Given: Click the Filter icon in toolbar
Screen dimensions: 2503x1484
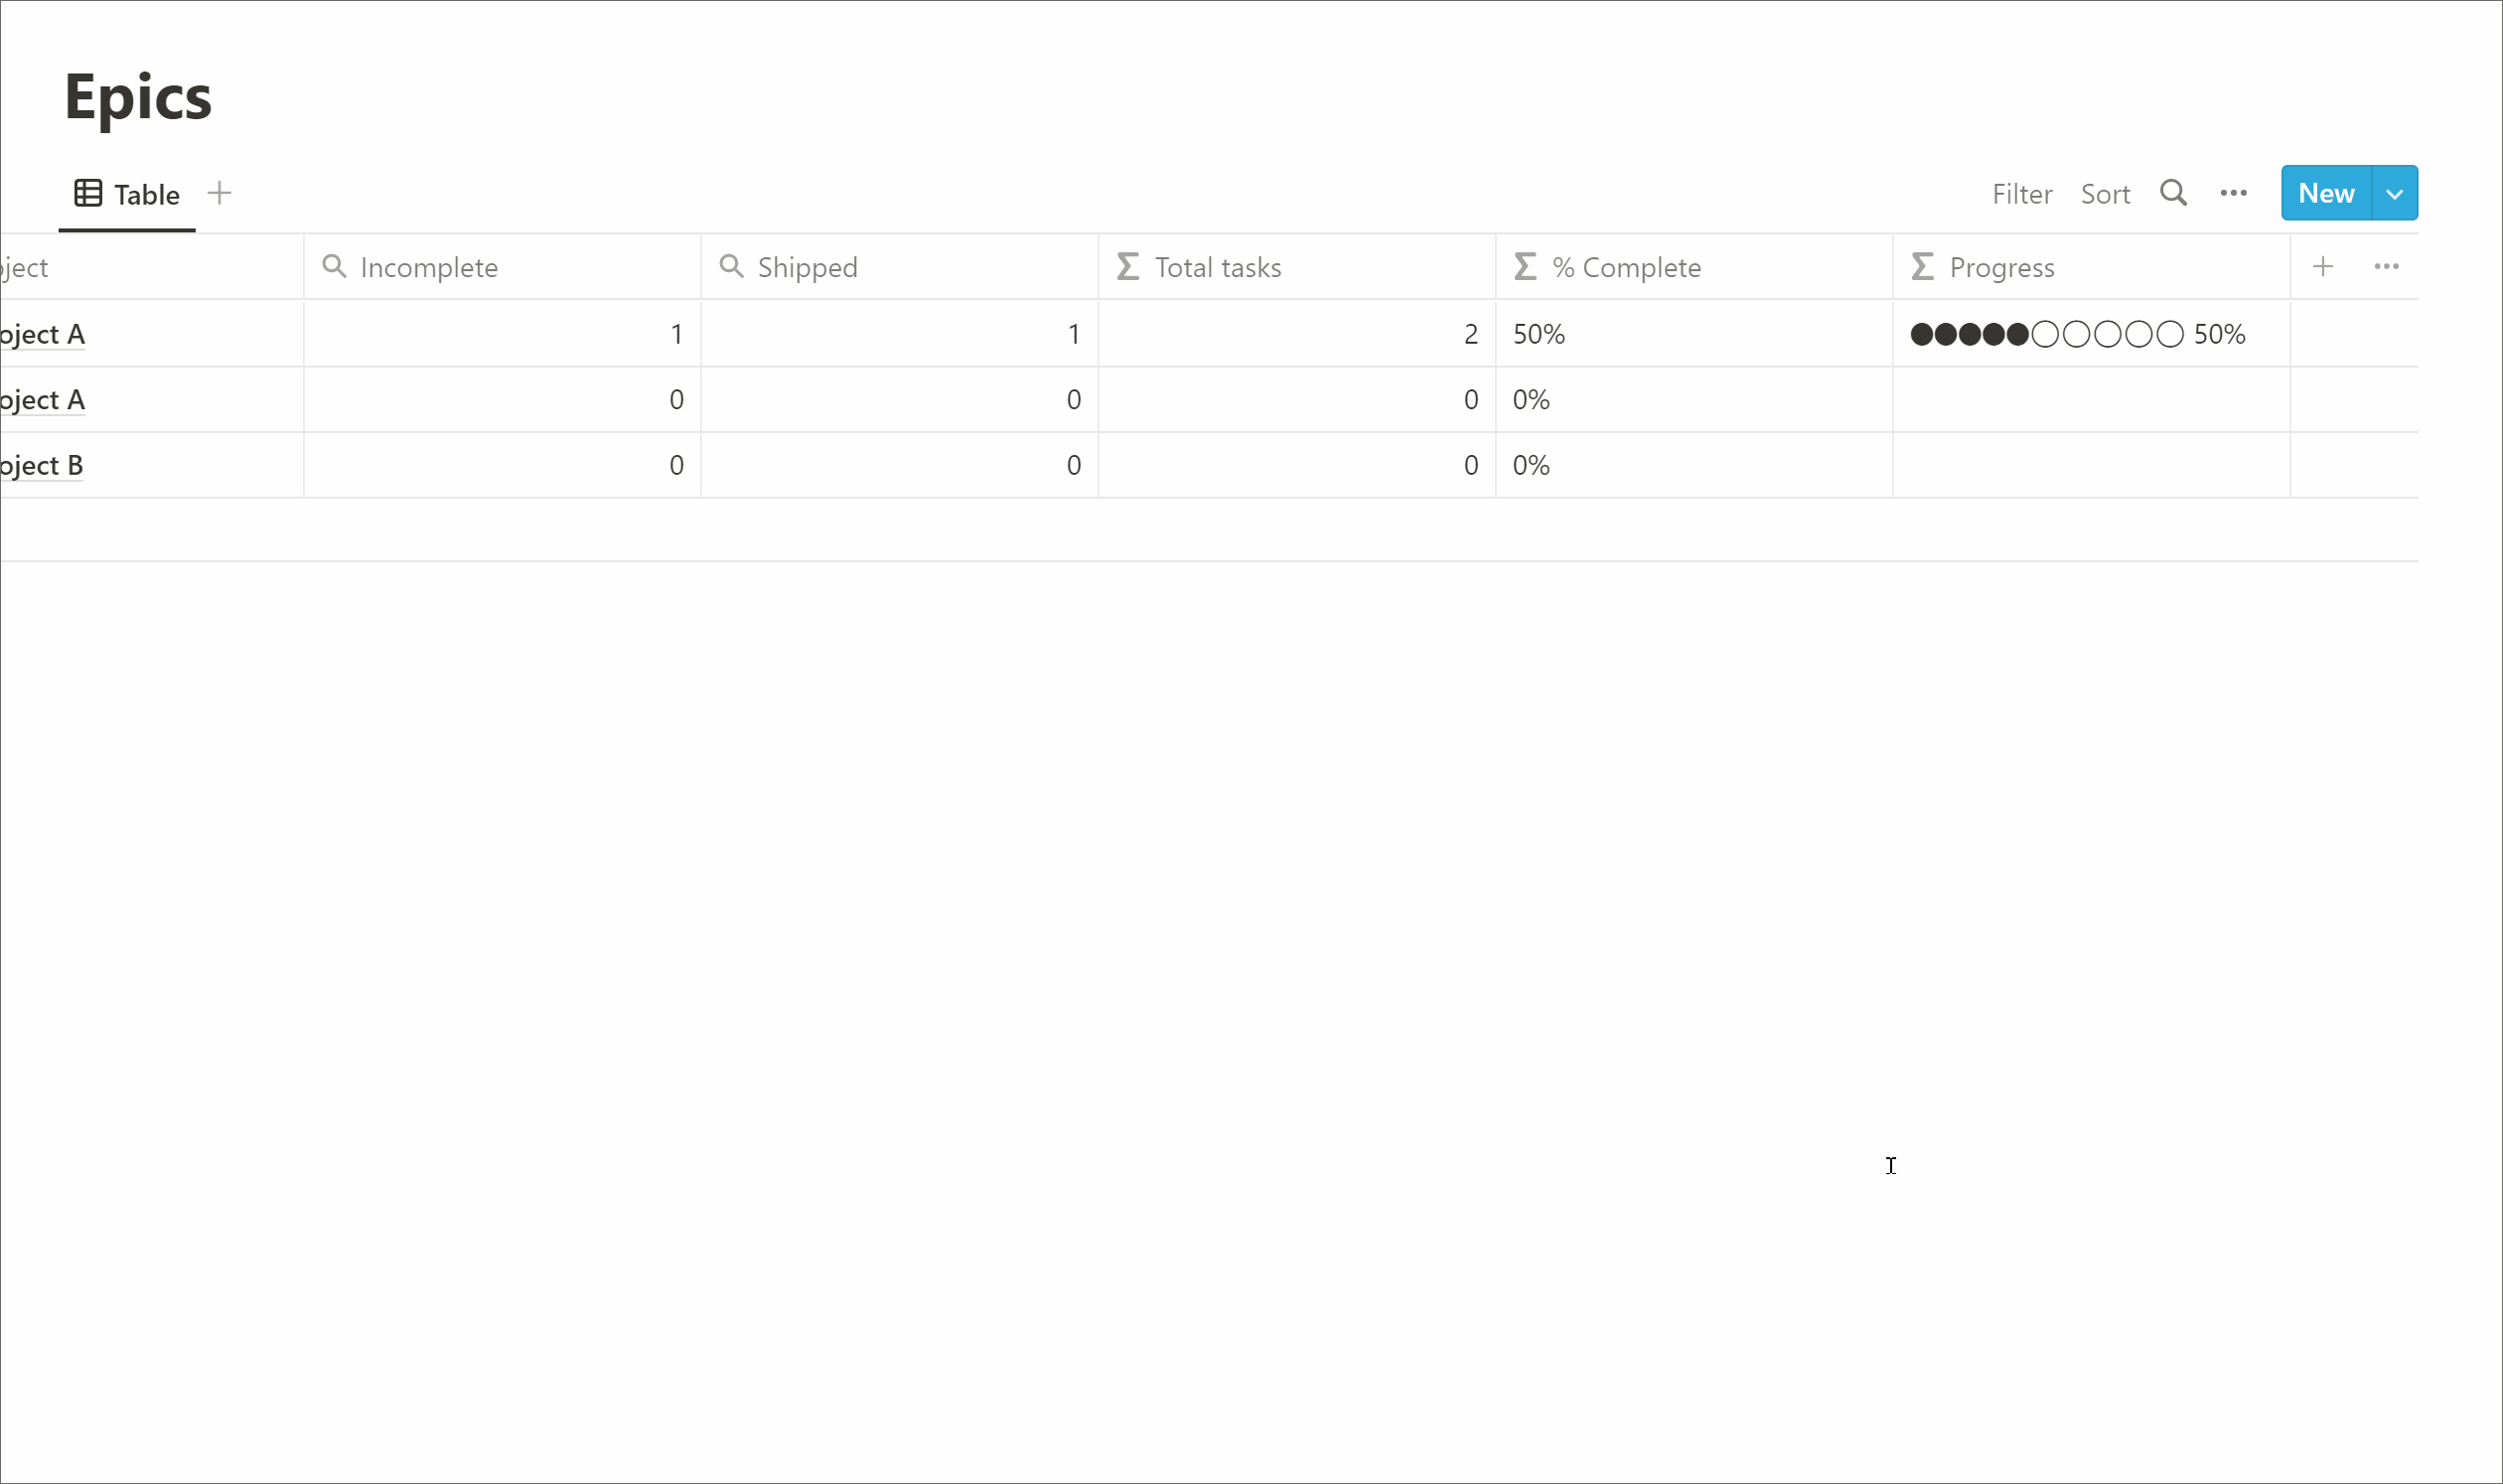Looking at the screenshot, I should [2020, 193].
